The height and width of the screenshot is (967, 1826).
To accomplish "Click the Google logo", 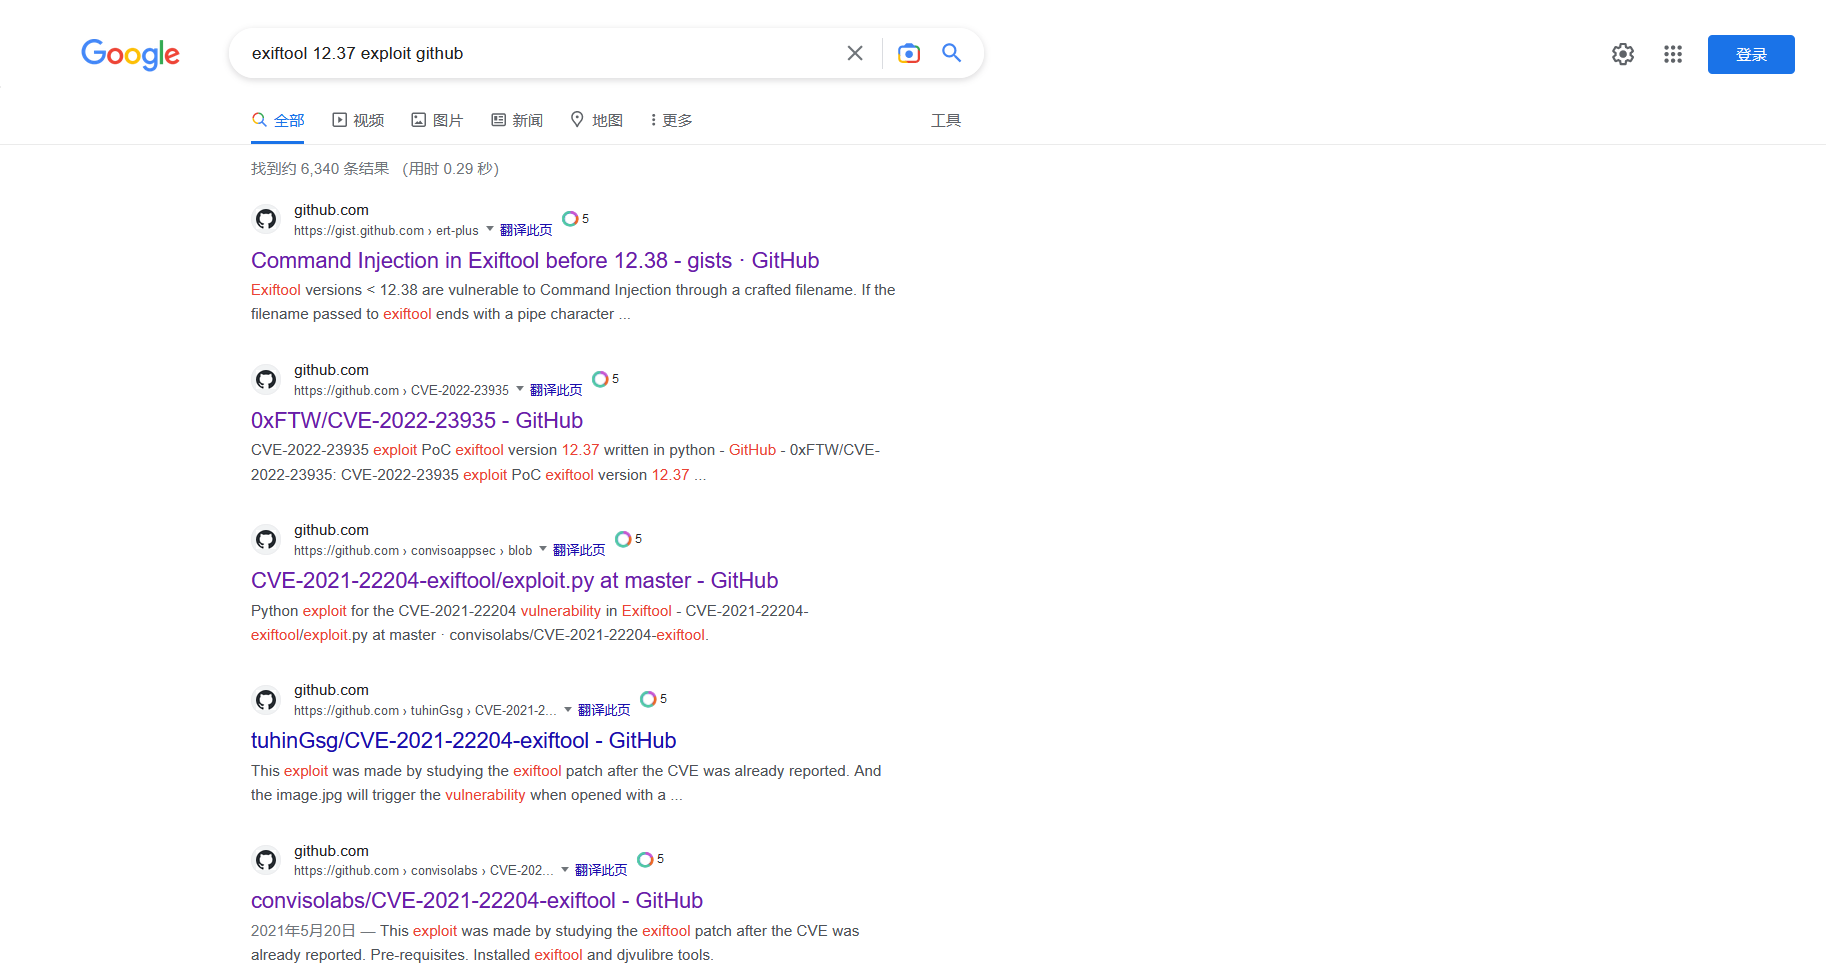I will point(131,54).
